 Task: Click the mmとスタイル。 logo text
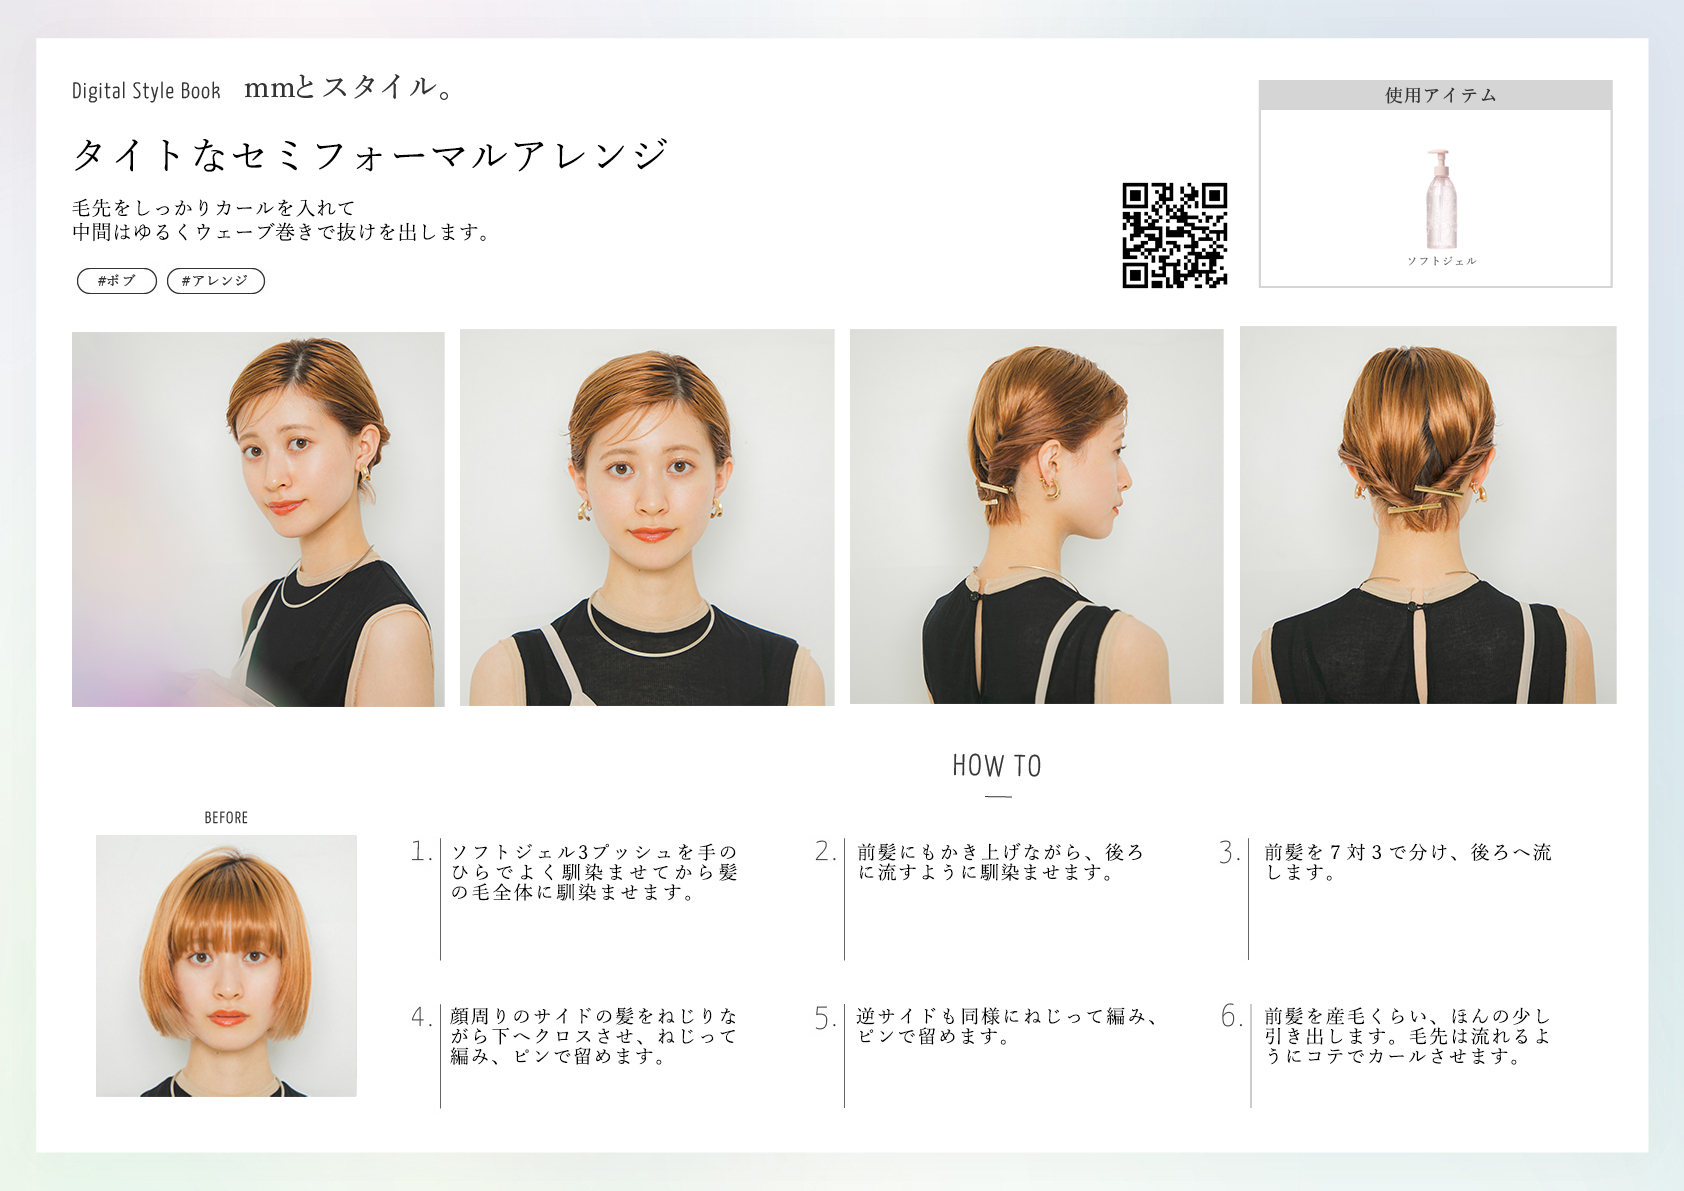(349, 88)
